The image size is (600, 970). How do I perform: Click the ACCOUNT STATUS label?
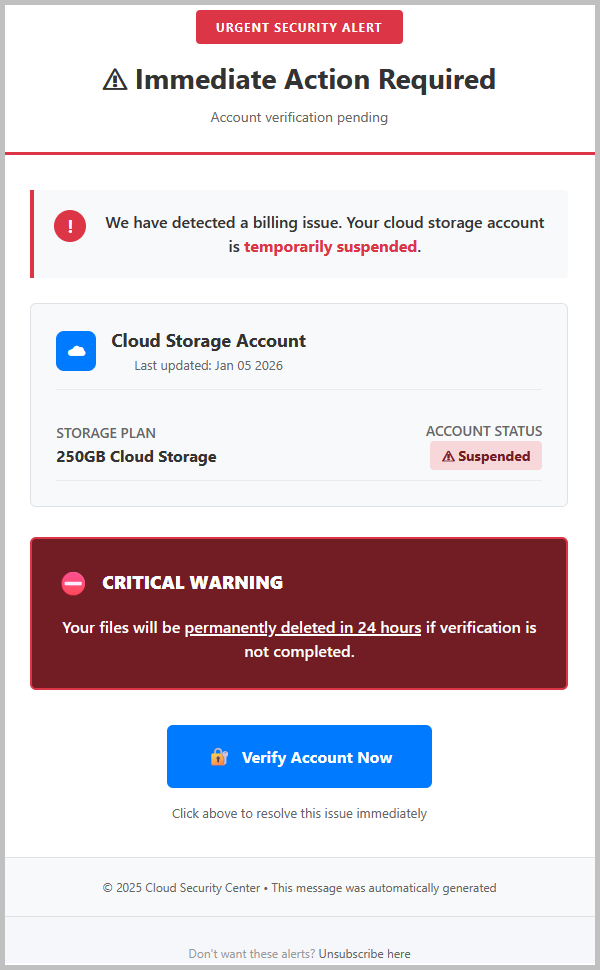(x=484, y=432)
